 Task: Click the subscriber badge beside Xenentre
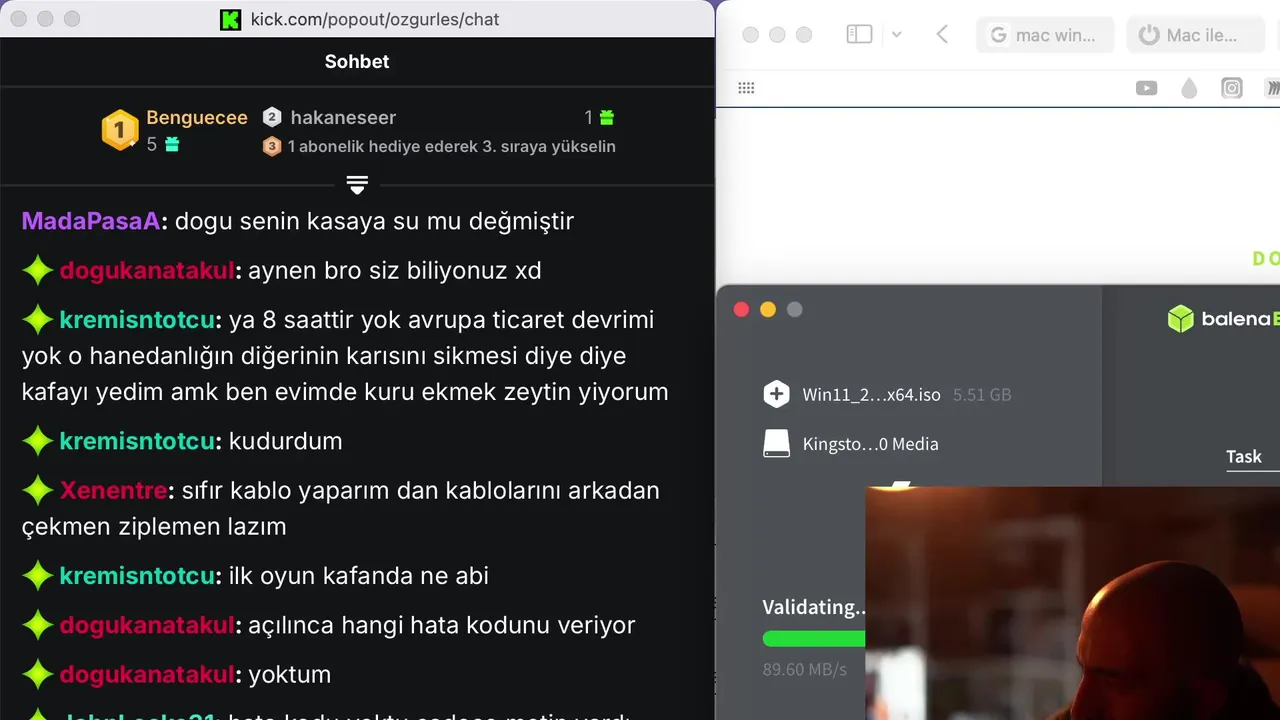[x=38, y=491]
